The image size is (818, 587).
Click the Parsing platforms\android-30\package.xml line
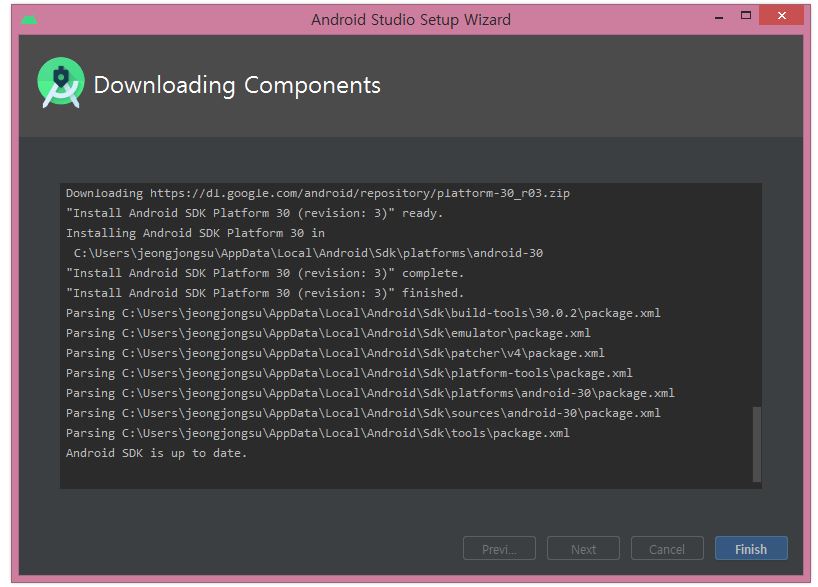coord(370,393)
